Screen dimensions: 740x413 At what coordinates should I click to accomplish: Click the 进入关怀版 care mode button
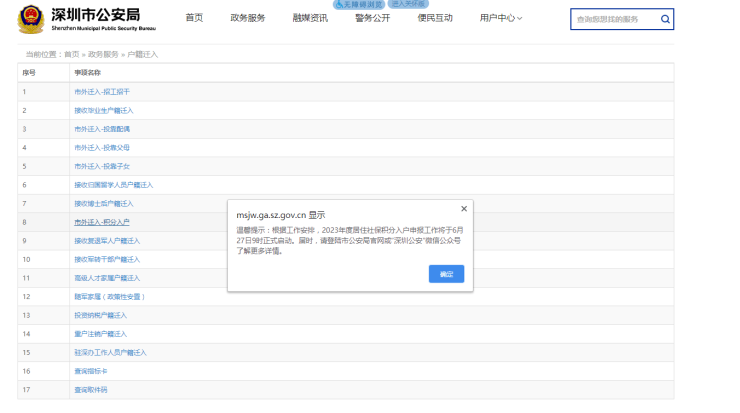point(409,4)
